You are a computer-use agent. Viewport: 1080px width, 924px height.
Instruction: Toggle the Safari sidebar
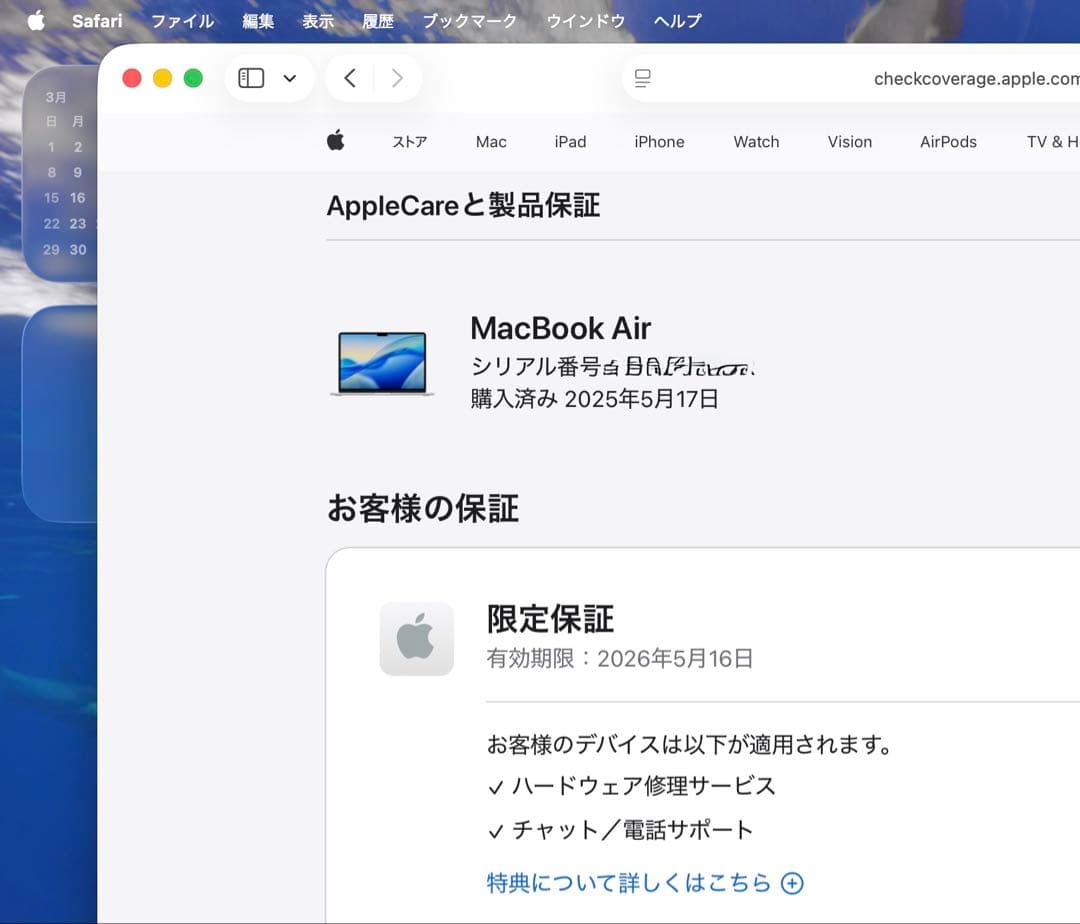[251, 77]
